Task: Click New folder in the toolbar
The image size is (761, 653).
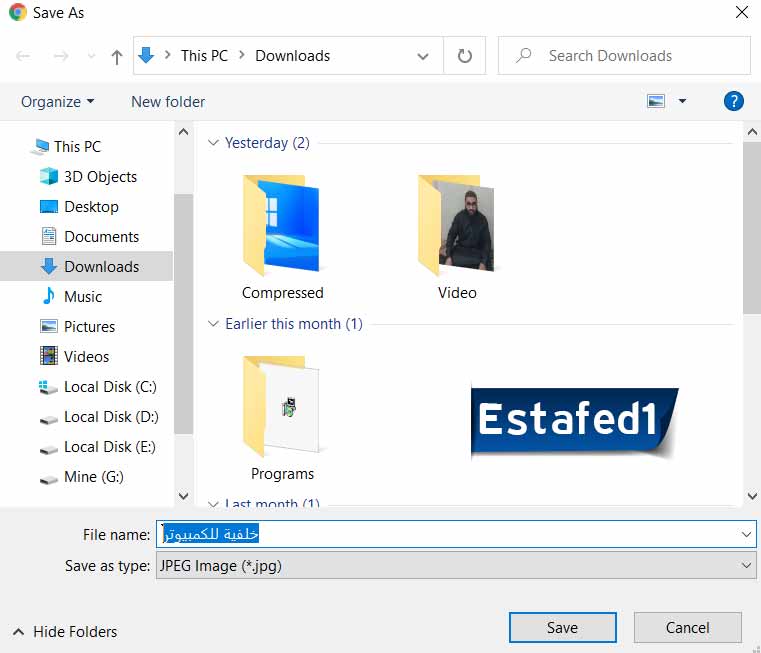Action: pyautogui.click(x=168, y=102)
